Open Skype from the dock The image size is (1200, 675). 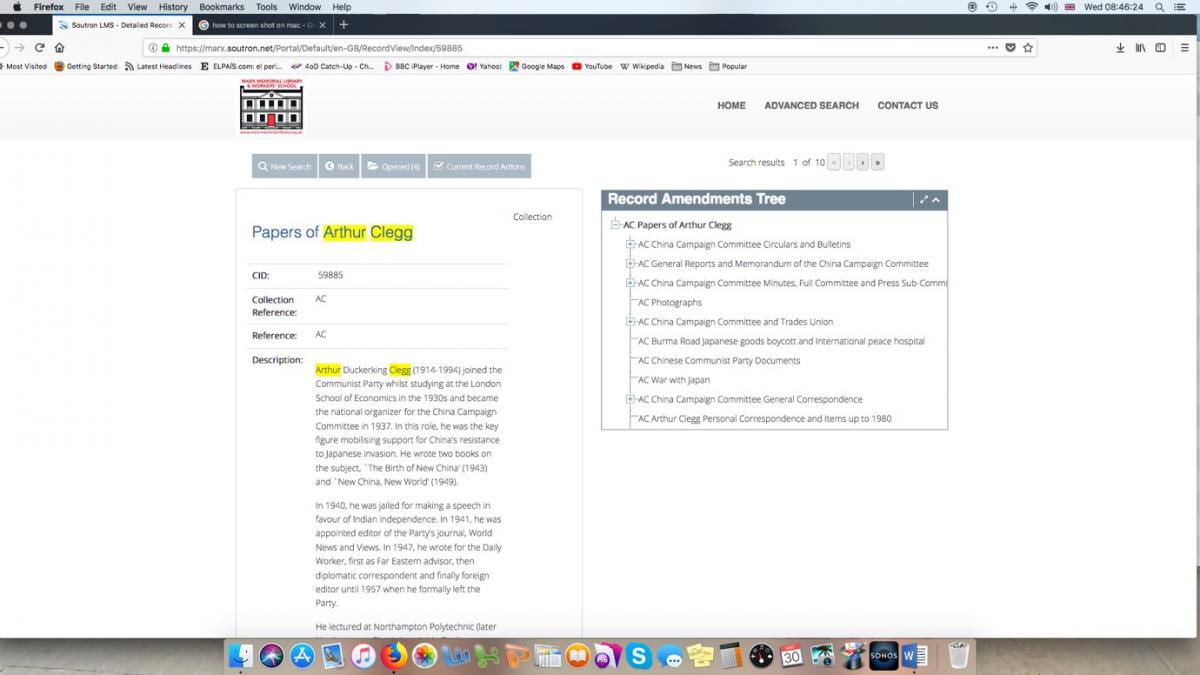click(x=640, y=656)
